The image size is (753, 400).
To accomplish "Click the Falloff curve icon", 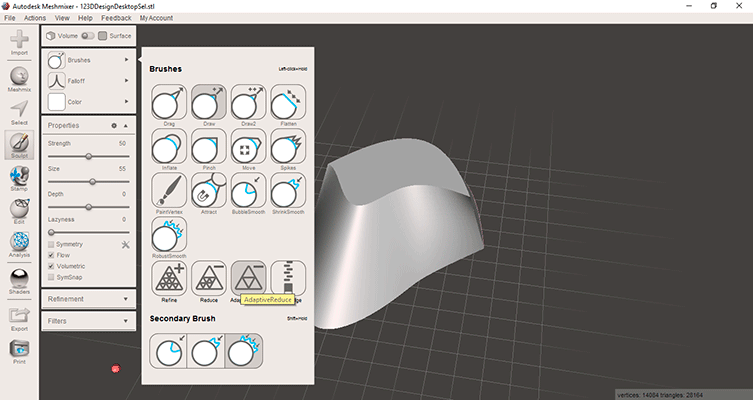I will tap(56, 81).
